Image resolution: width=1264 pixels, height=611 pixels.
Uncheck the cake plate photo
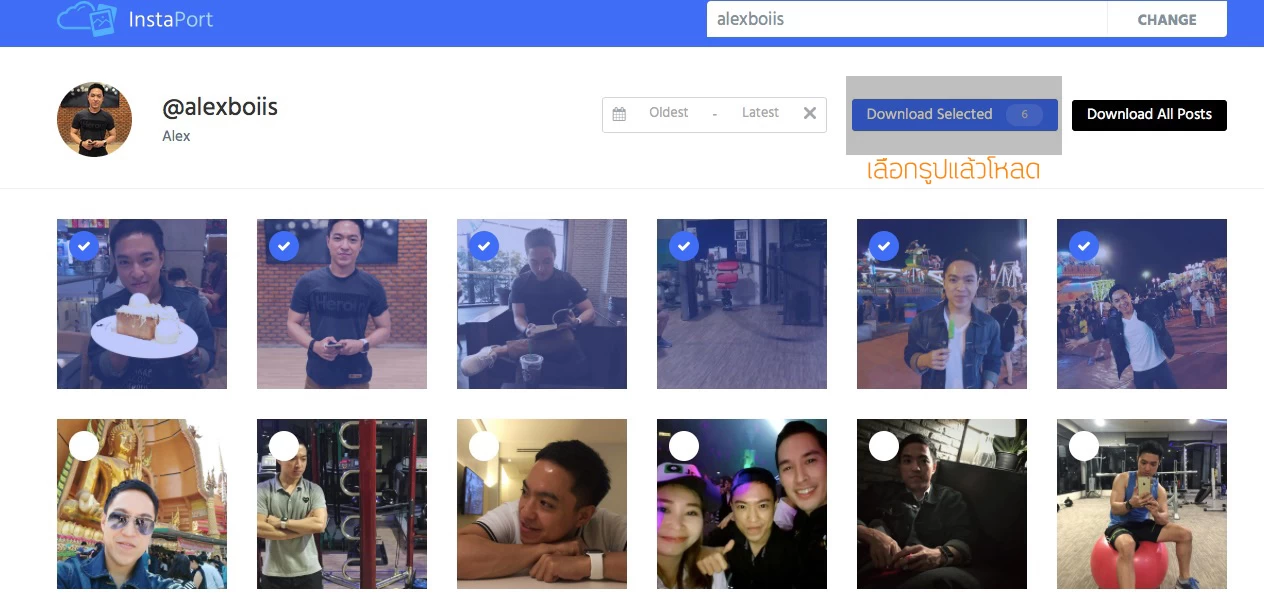(84, 245)
